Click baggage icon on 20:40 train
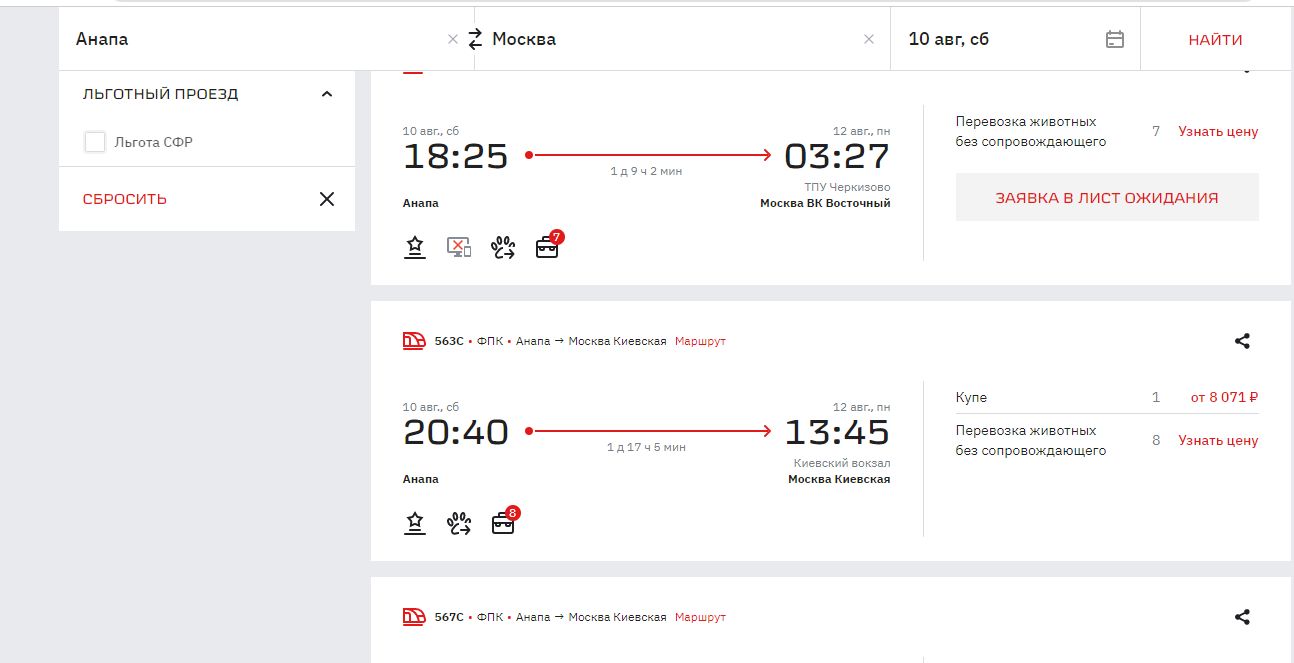Screen dimensions: 1294x663 (503, 523)
